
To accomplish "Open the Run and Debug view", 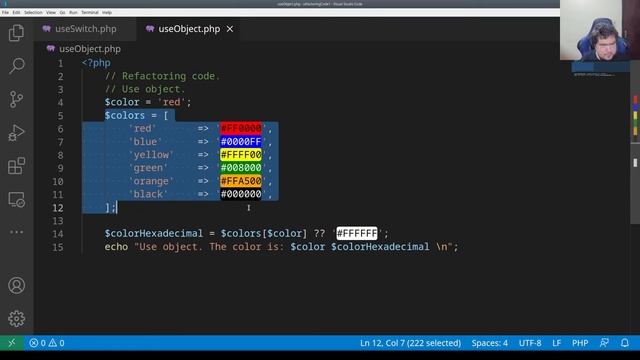I will [16, 133].
